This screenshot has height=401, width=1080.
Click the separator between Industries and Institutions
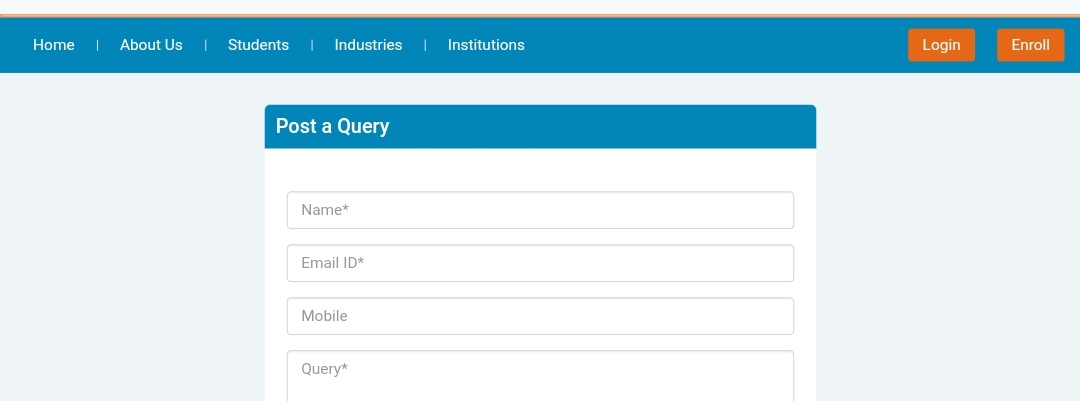(x=425, y=45)
